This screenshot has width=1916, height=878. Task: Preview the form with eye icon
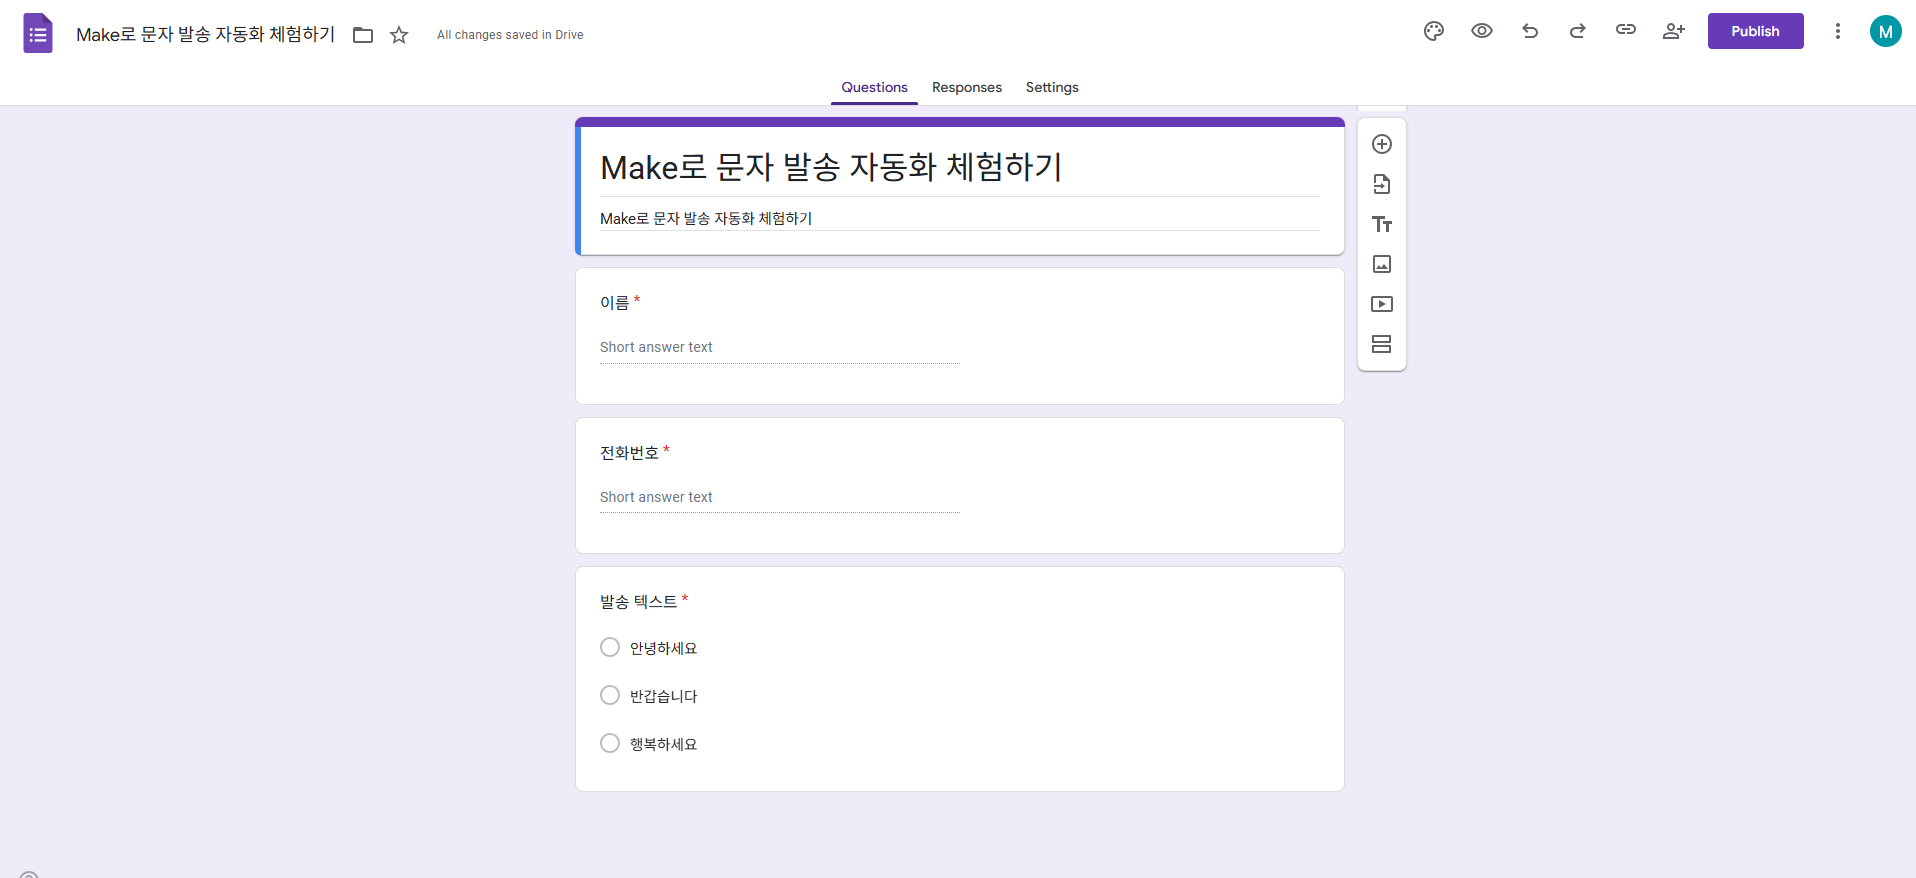[1482, 31]
